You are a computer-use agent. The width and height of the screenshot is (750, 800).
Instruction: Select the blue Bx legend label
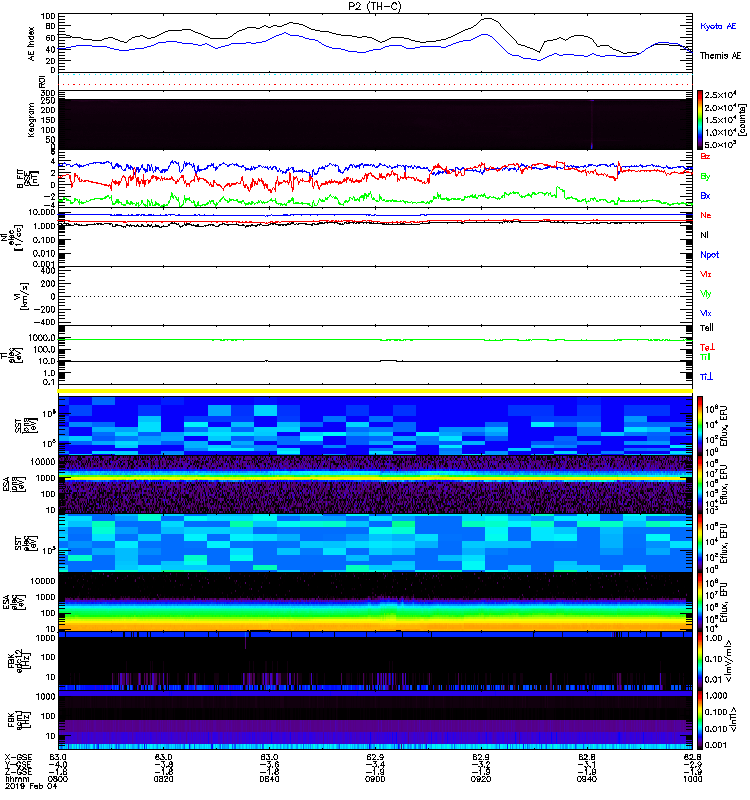click(x=705, y=195)
